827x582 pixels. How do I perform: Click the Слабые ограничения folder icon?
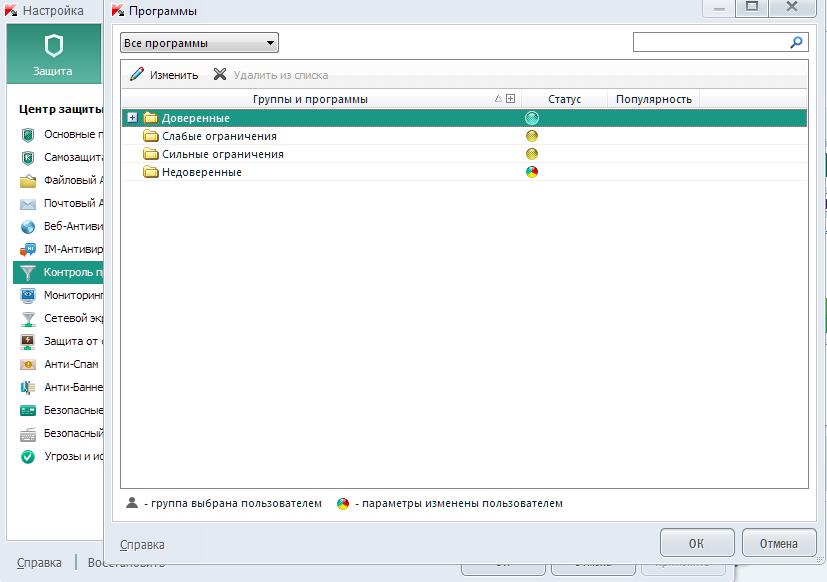151,136
